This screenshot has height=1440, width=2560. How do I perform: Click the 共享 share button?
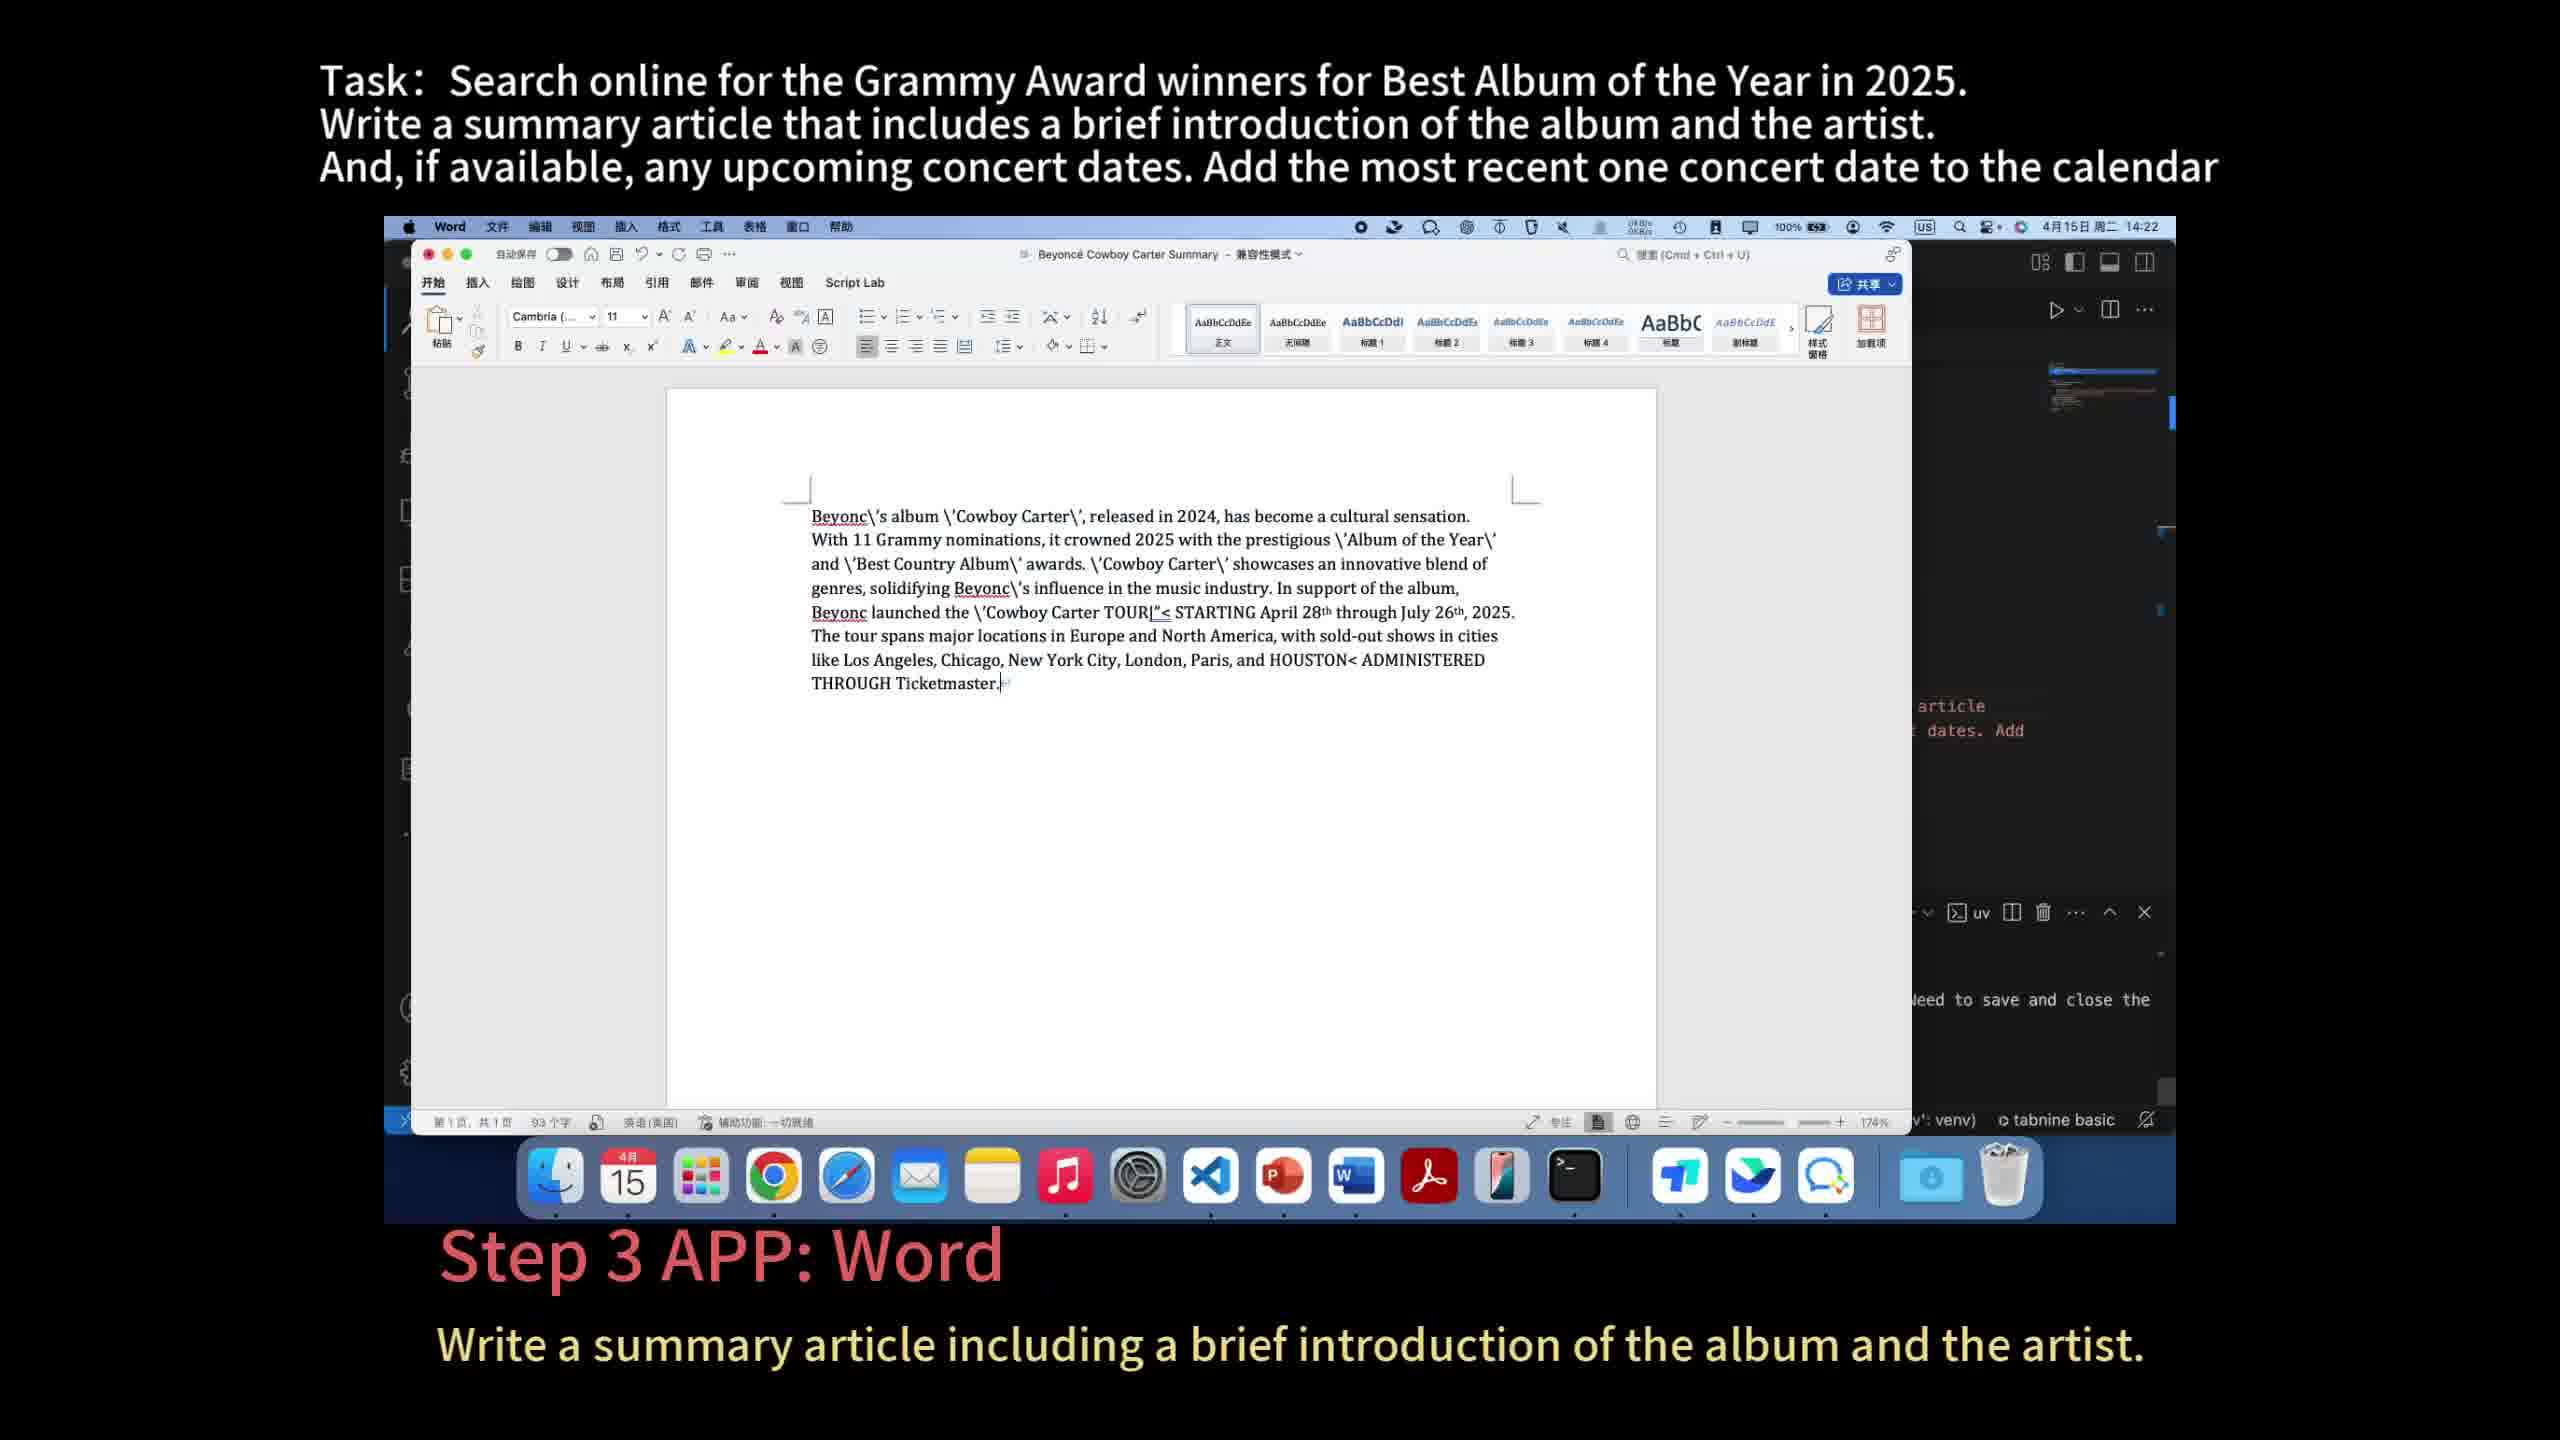click(1864, 284)
